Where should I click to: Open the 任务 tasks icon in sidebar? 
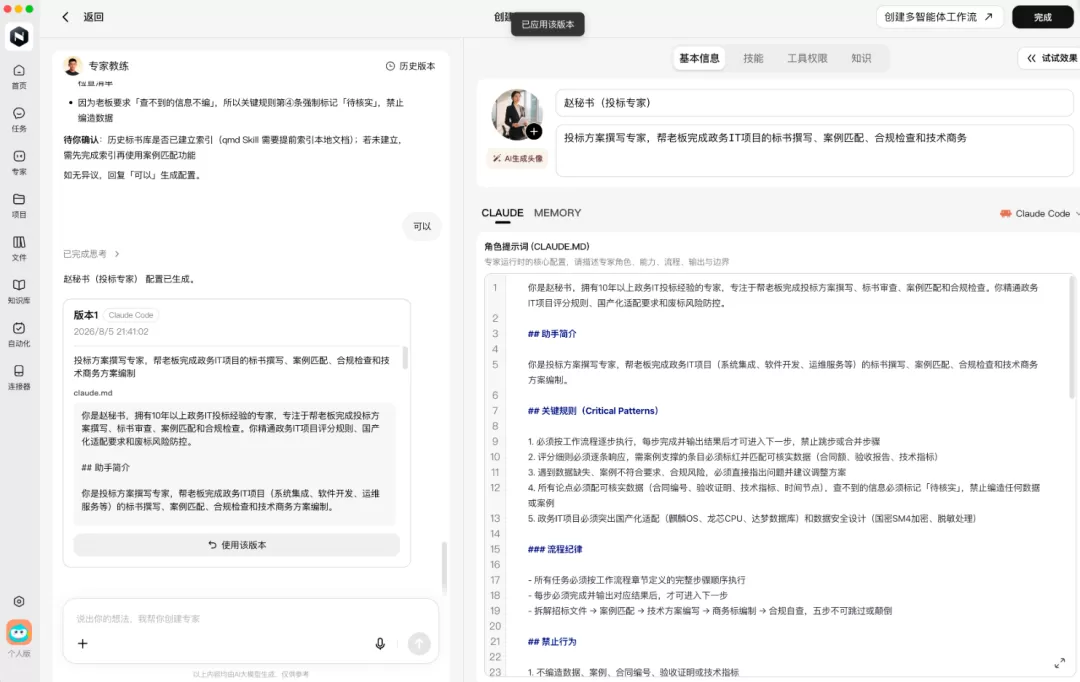pyautogui.click(x=19, y=118)
